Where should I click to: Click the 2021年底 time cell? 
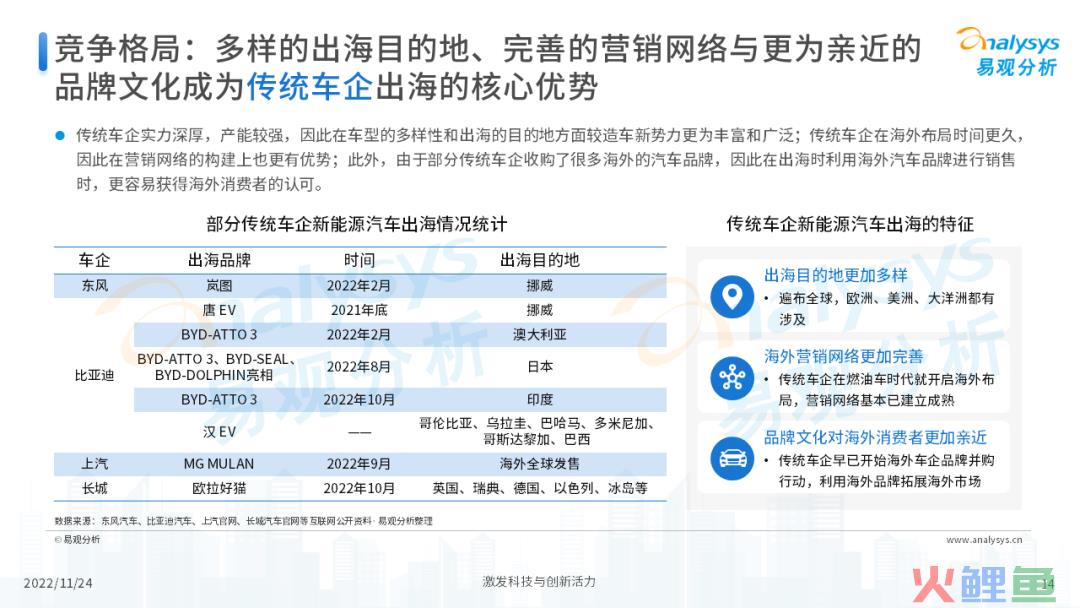pos(359,310)
